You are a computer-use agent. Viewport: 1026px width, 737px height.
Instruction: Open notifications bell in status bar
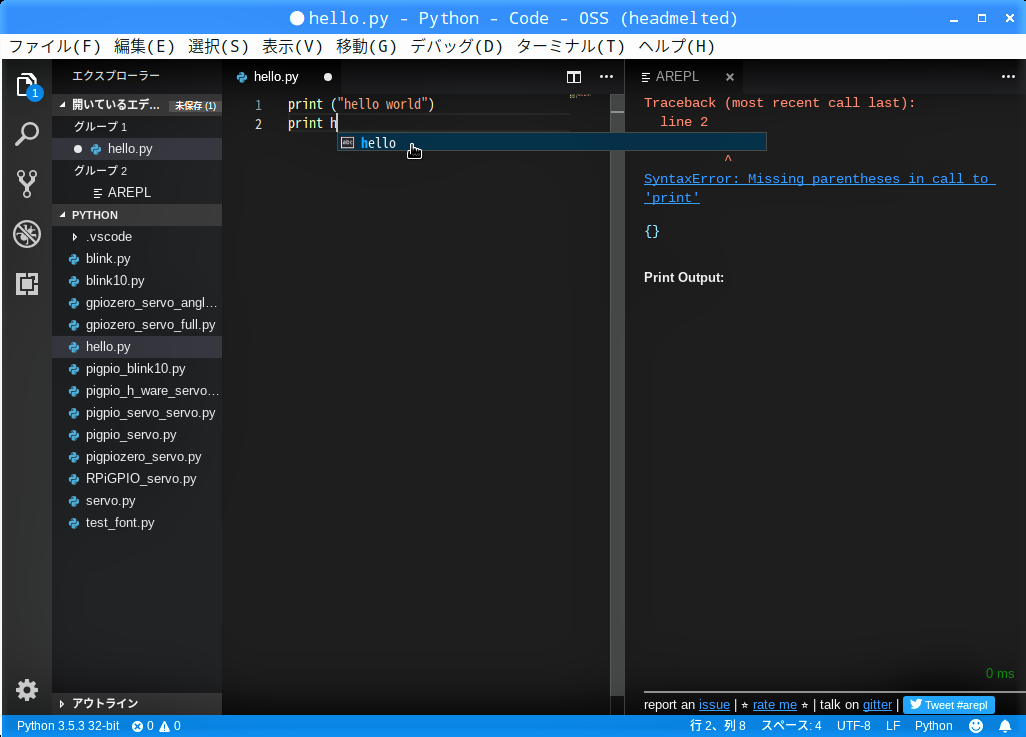click(1005, 726)
